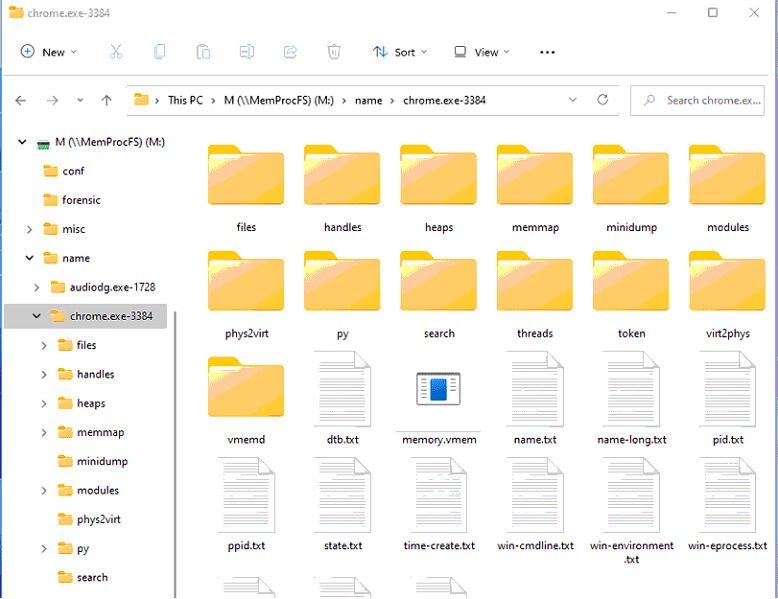Click the Cut scissors icon in toolbar
Image resolution: width=778 pixels, height=599 pixels.
116,52
